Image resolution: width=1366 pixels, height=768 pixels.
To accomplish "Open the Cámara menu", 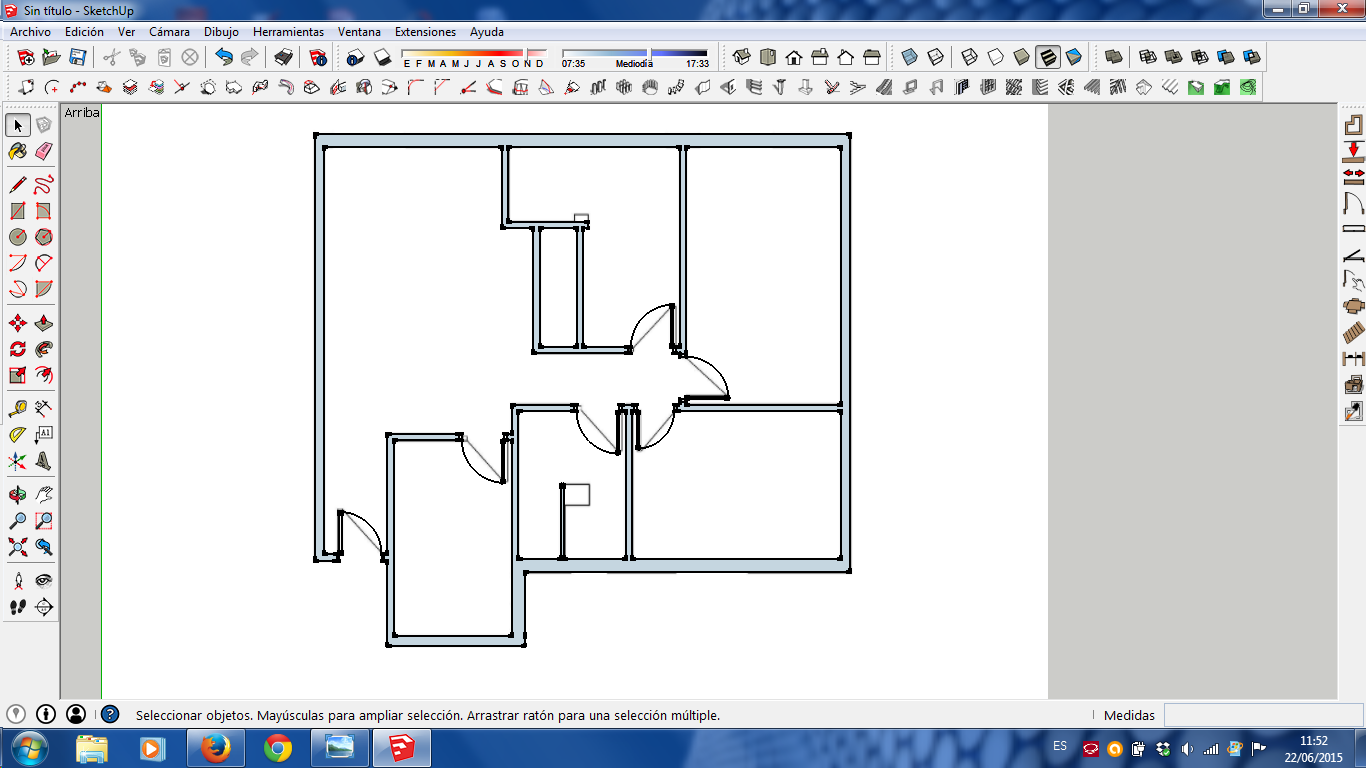I will tap(169, 32).
